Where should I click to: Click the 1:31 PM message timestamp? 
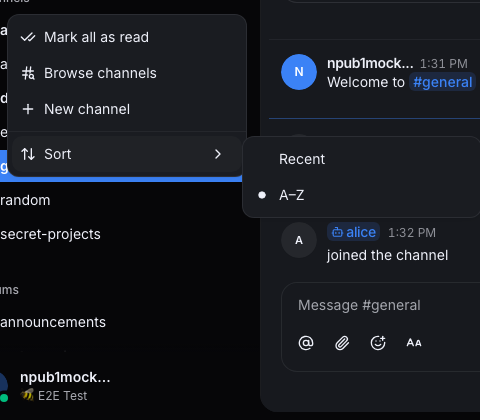point(444,64)
